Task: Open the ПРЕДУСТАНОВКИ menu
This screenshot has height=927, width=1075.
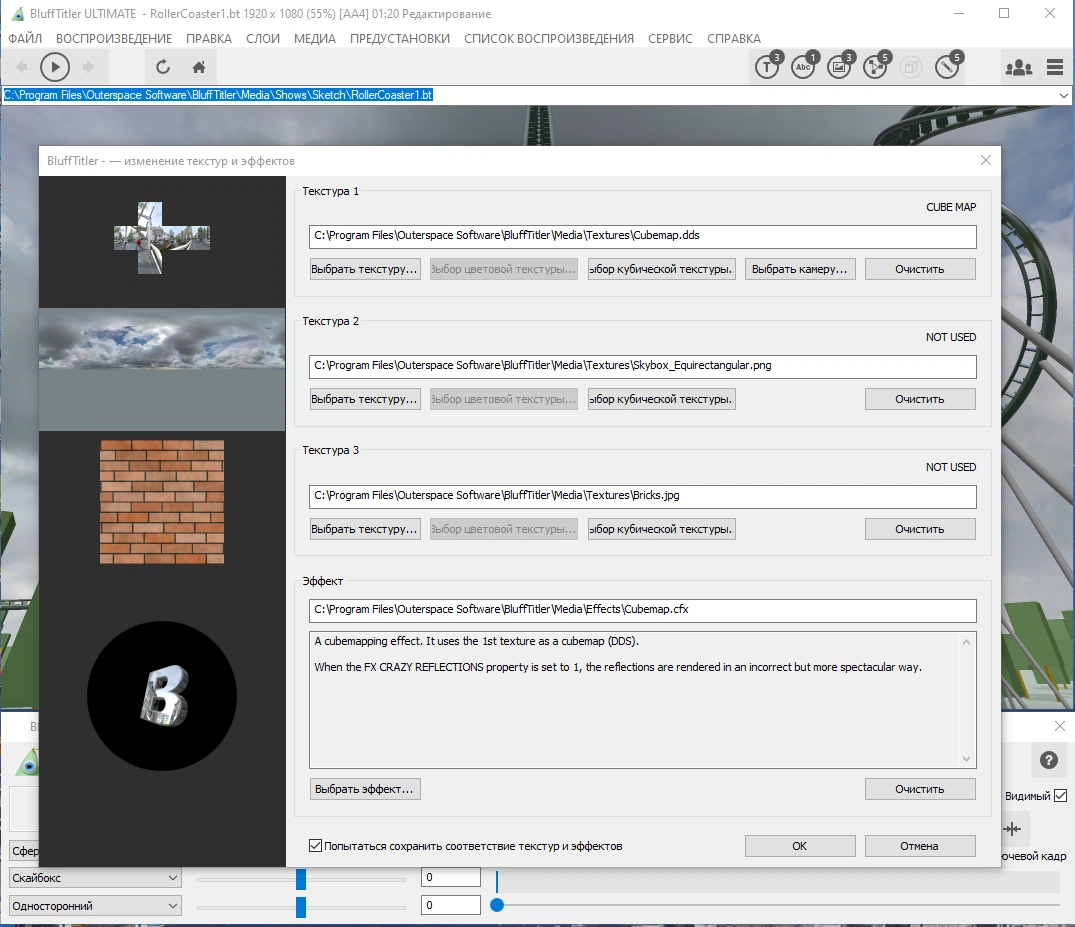Action: pyautogui.click(x=400, y=38)
